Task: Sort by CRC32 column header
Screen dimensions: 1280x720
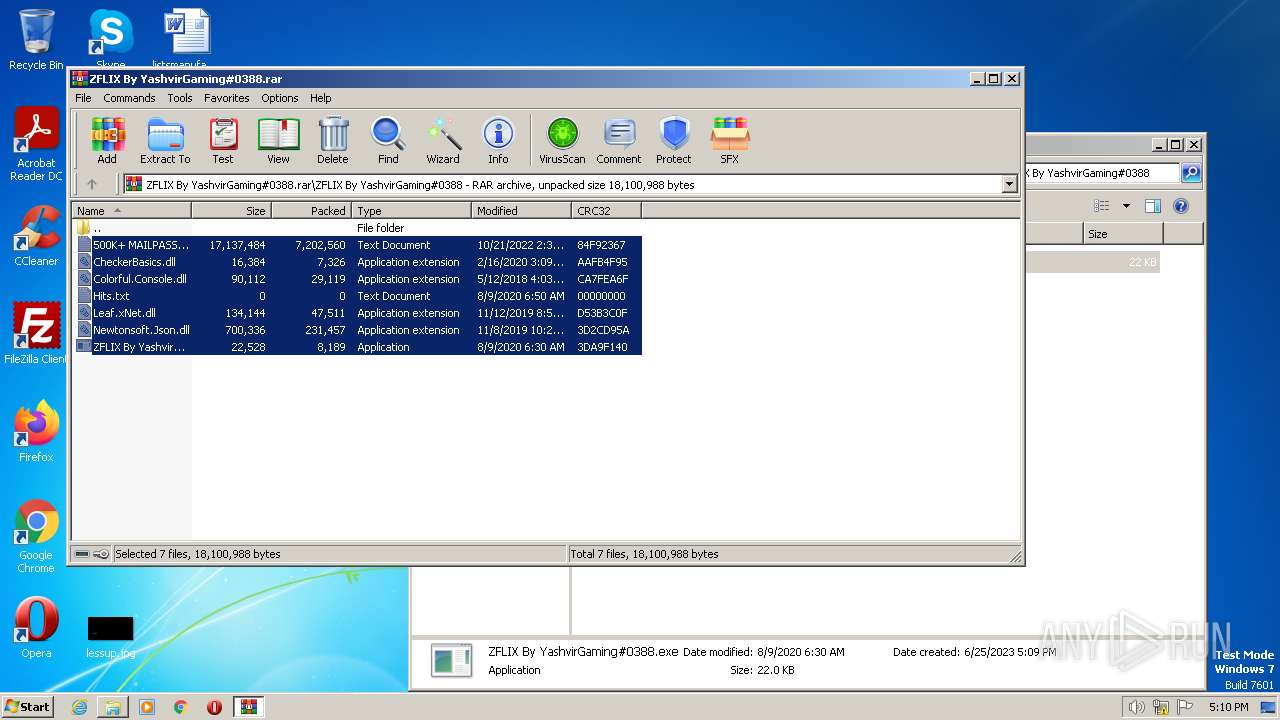Action: [606, 211]
